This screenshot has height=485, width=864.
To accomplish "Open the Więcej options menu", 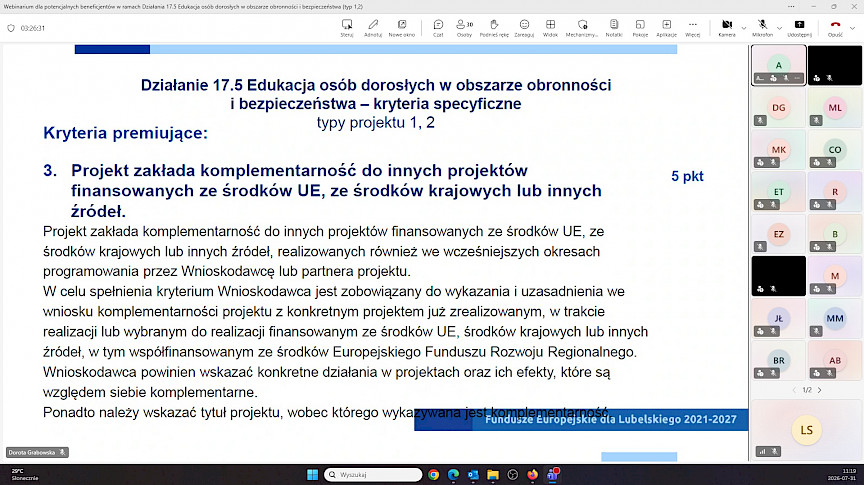I will coord(693,28).
